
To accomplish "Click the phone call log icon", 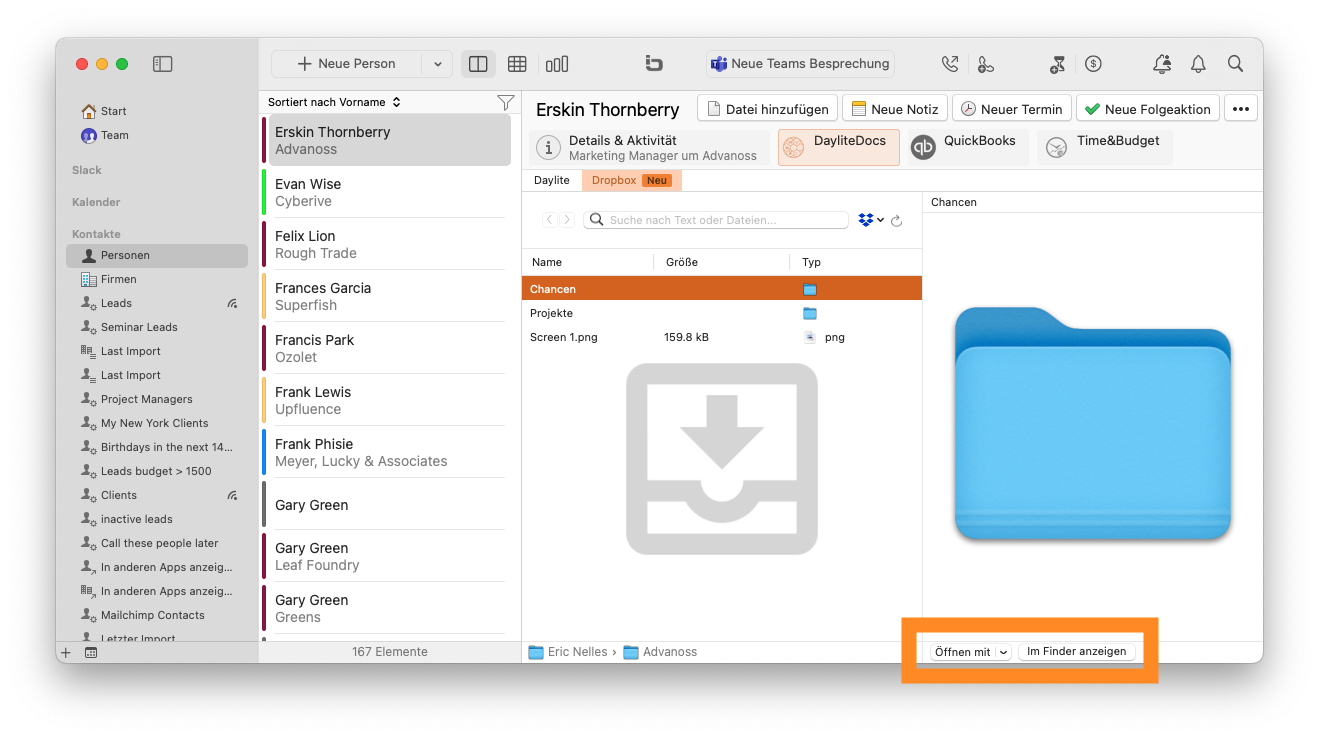I will coord(949,64).
